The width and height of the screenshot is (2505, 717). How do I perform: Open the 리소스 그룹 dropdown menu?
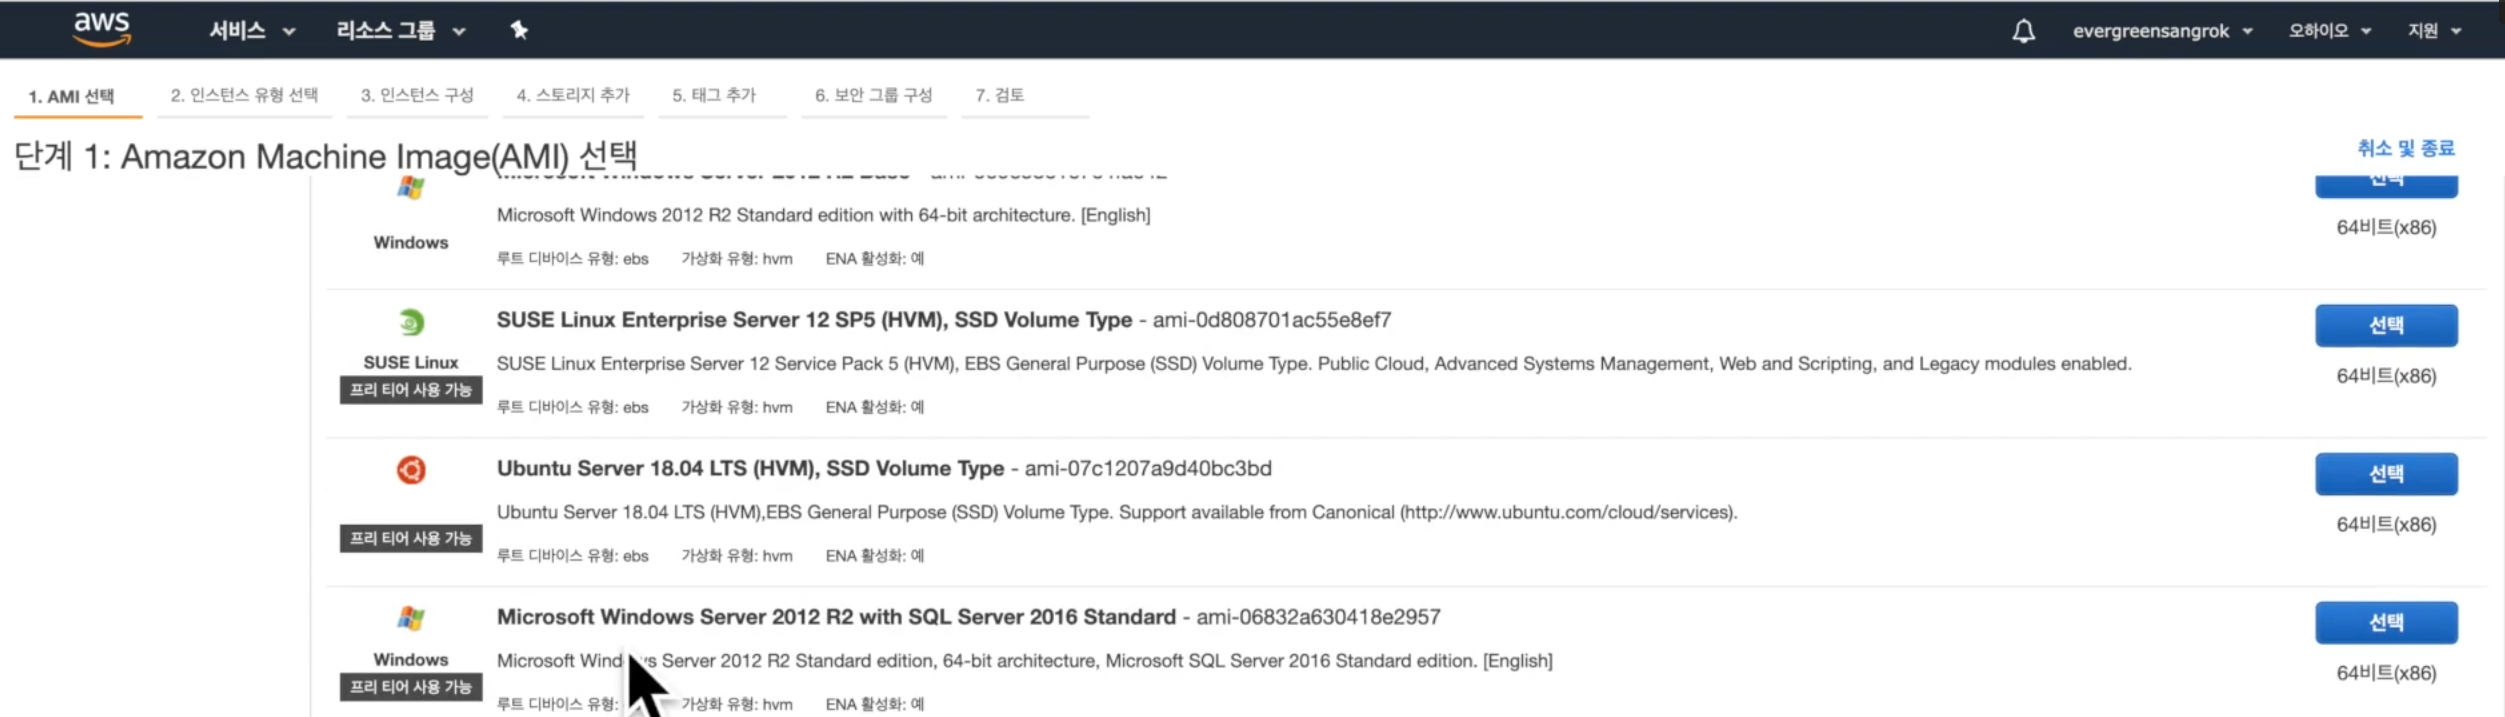(401, 31)
